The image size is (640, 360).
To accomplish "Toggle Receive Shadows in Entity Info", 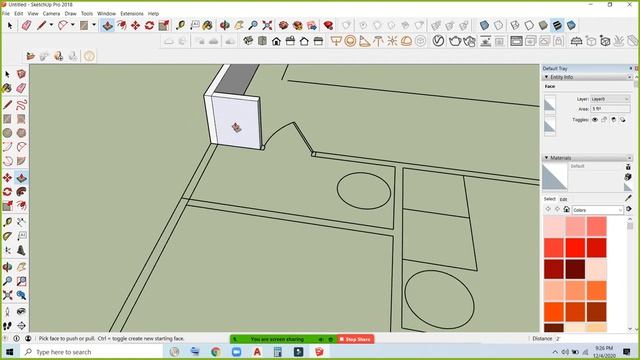I will [613, 120].
